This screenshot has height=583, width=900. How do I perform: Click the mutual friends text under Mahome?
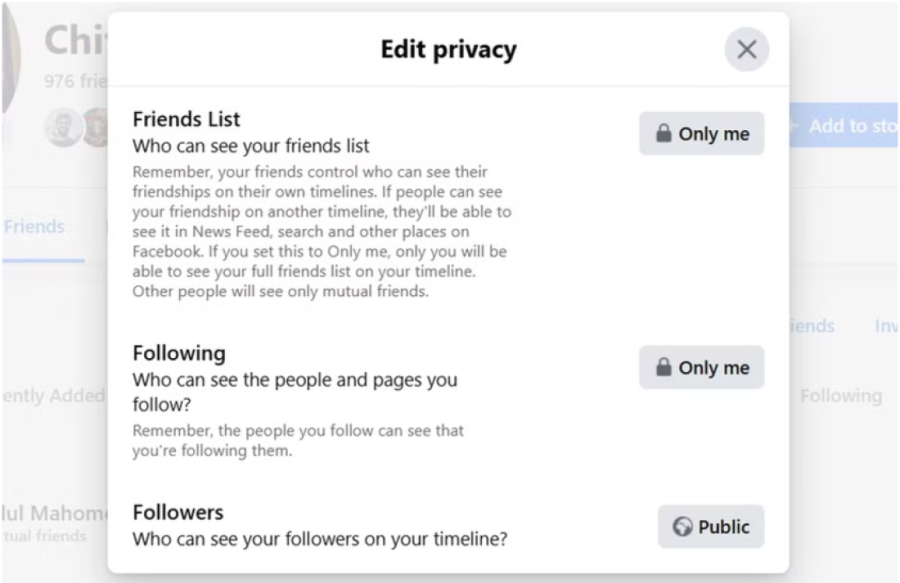tap(43, 537)
